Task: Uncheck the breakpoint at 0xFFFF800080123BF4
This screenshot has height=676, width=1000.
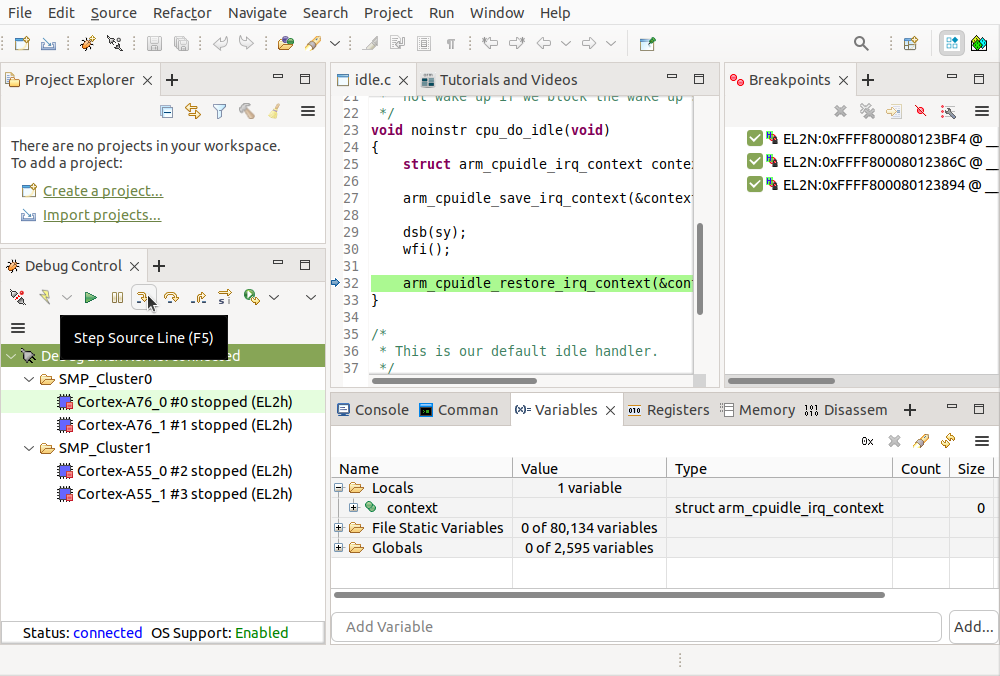Action: tap(755, 138)
